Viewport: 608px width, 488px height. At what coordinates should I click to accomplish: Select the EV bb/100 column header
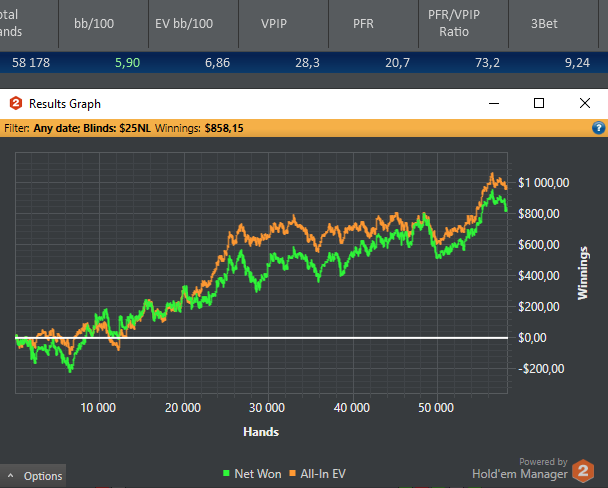[188, 20]
